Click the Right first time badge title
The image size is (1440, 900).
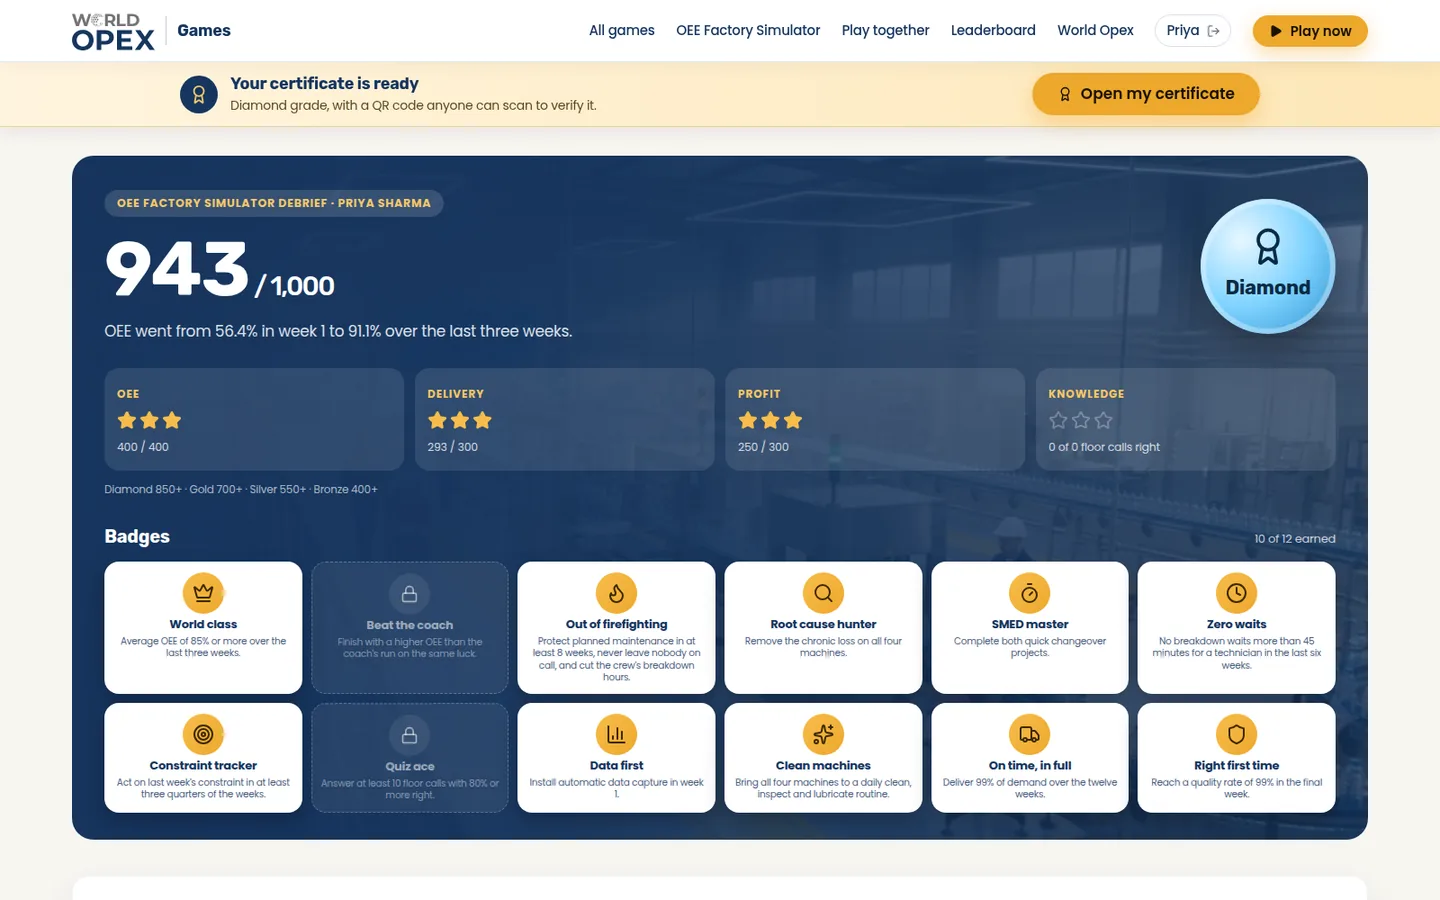click(x=1236, y=765)
